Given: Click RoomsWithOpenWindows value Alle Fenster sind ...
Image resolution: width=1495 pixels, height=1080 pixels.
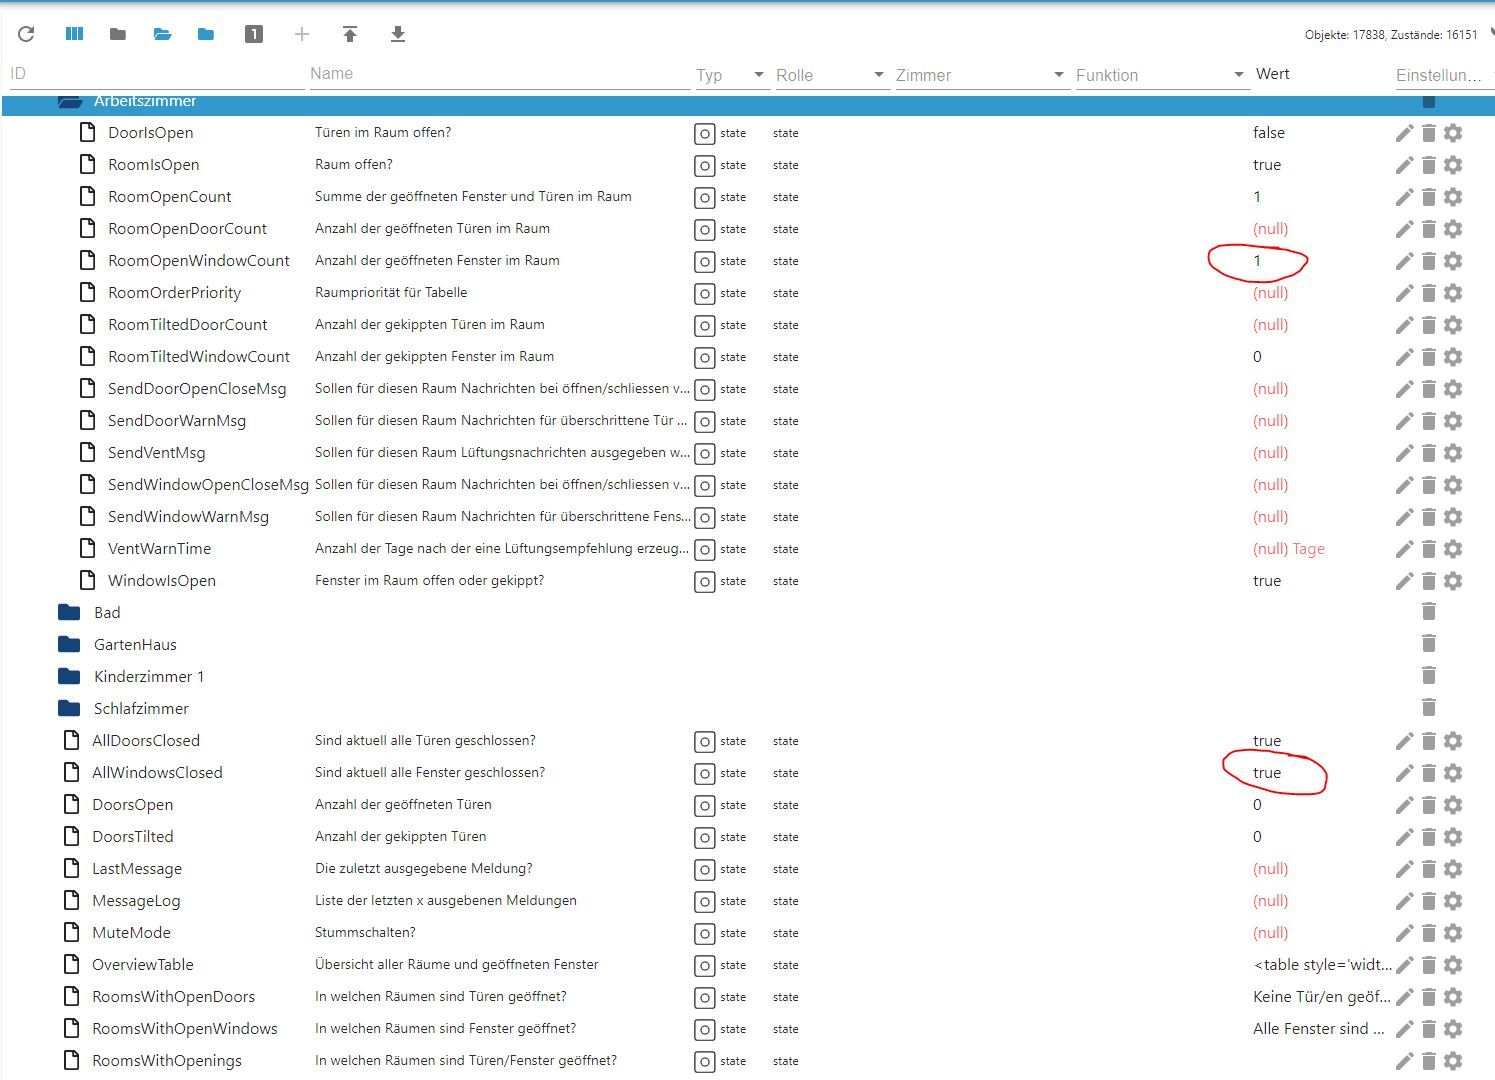Looking at the screenshot, I should click(x=1319, y=1029).
